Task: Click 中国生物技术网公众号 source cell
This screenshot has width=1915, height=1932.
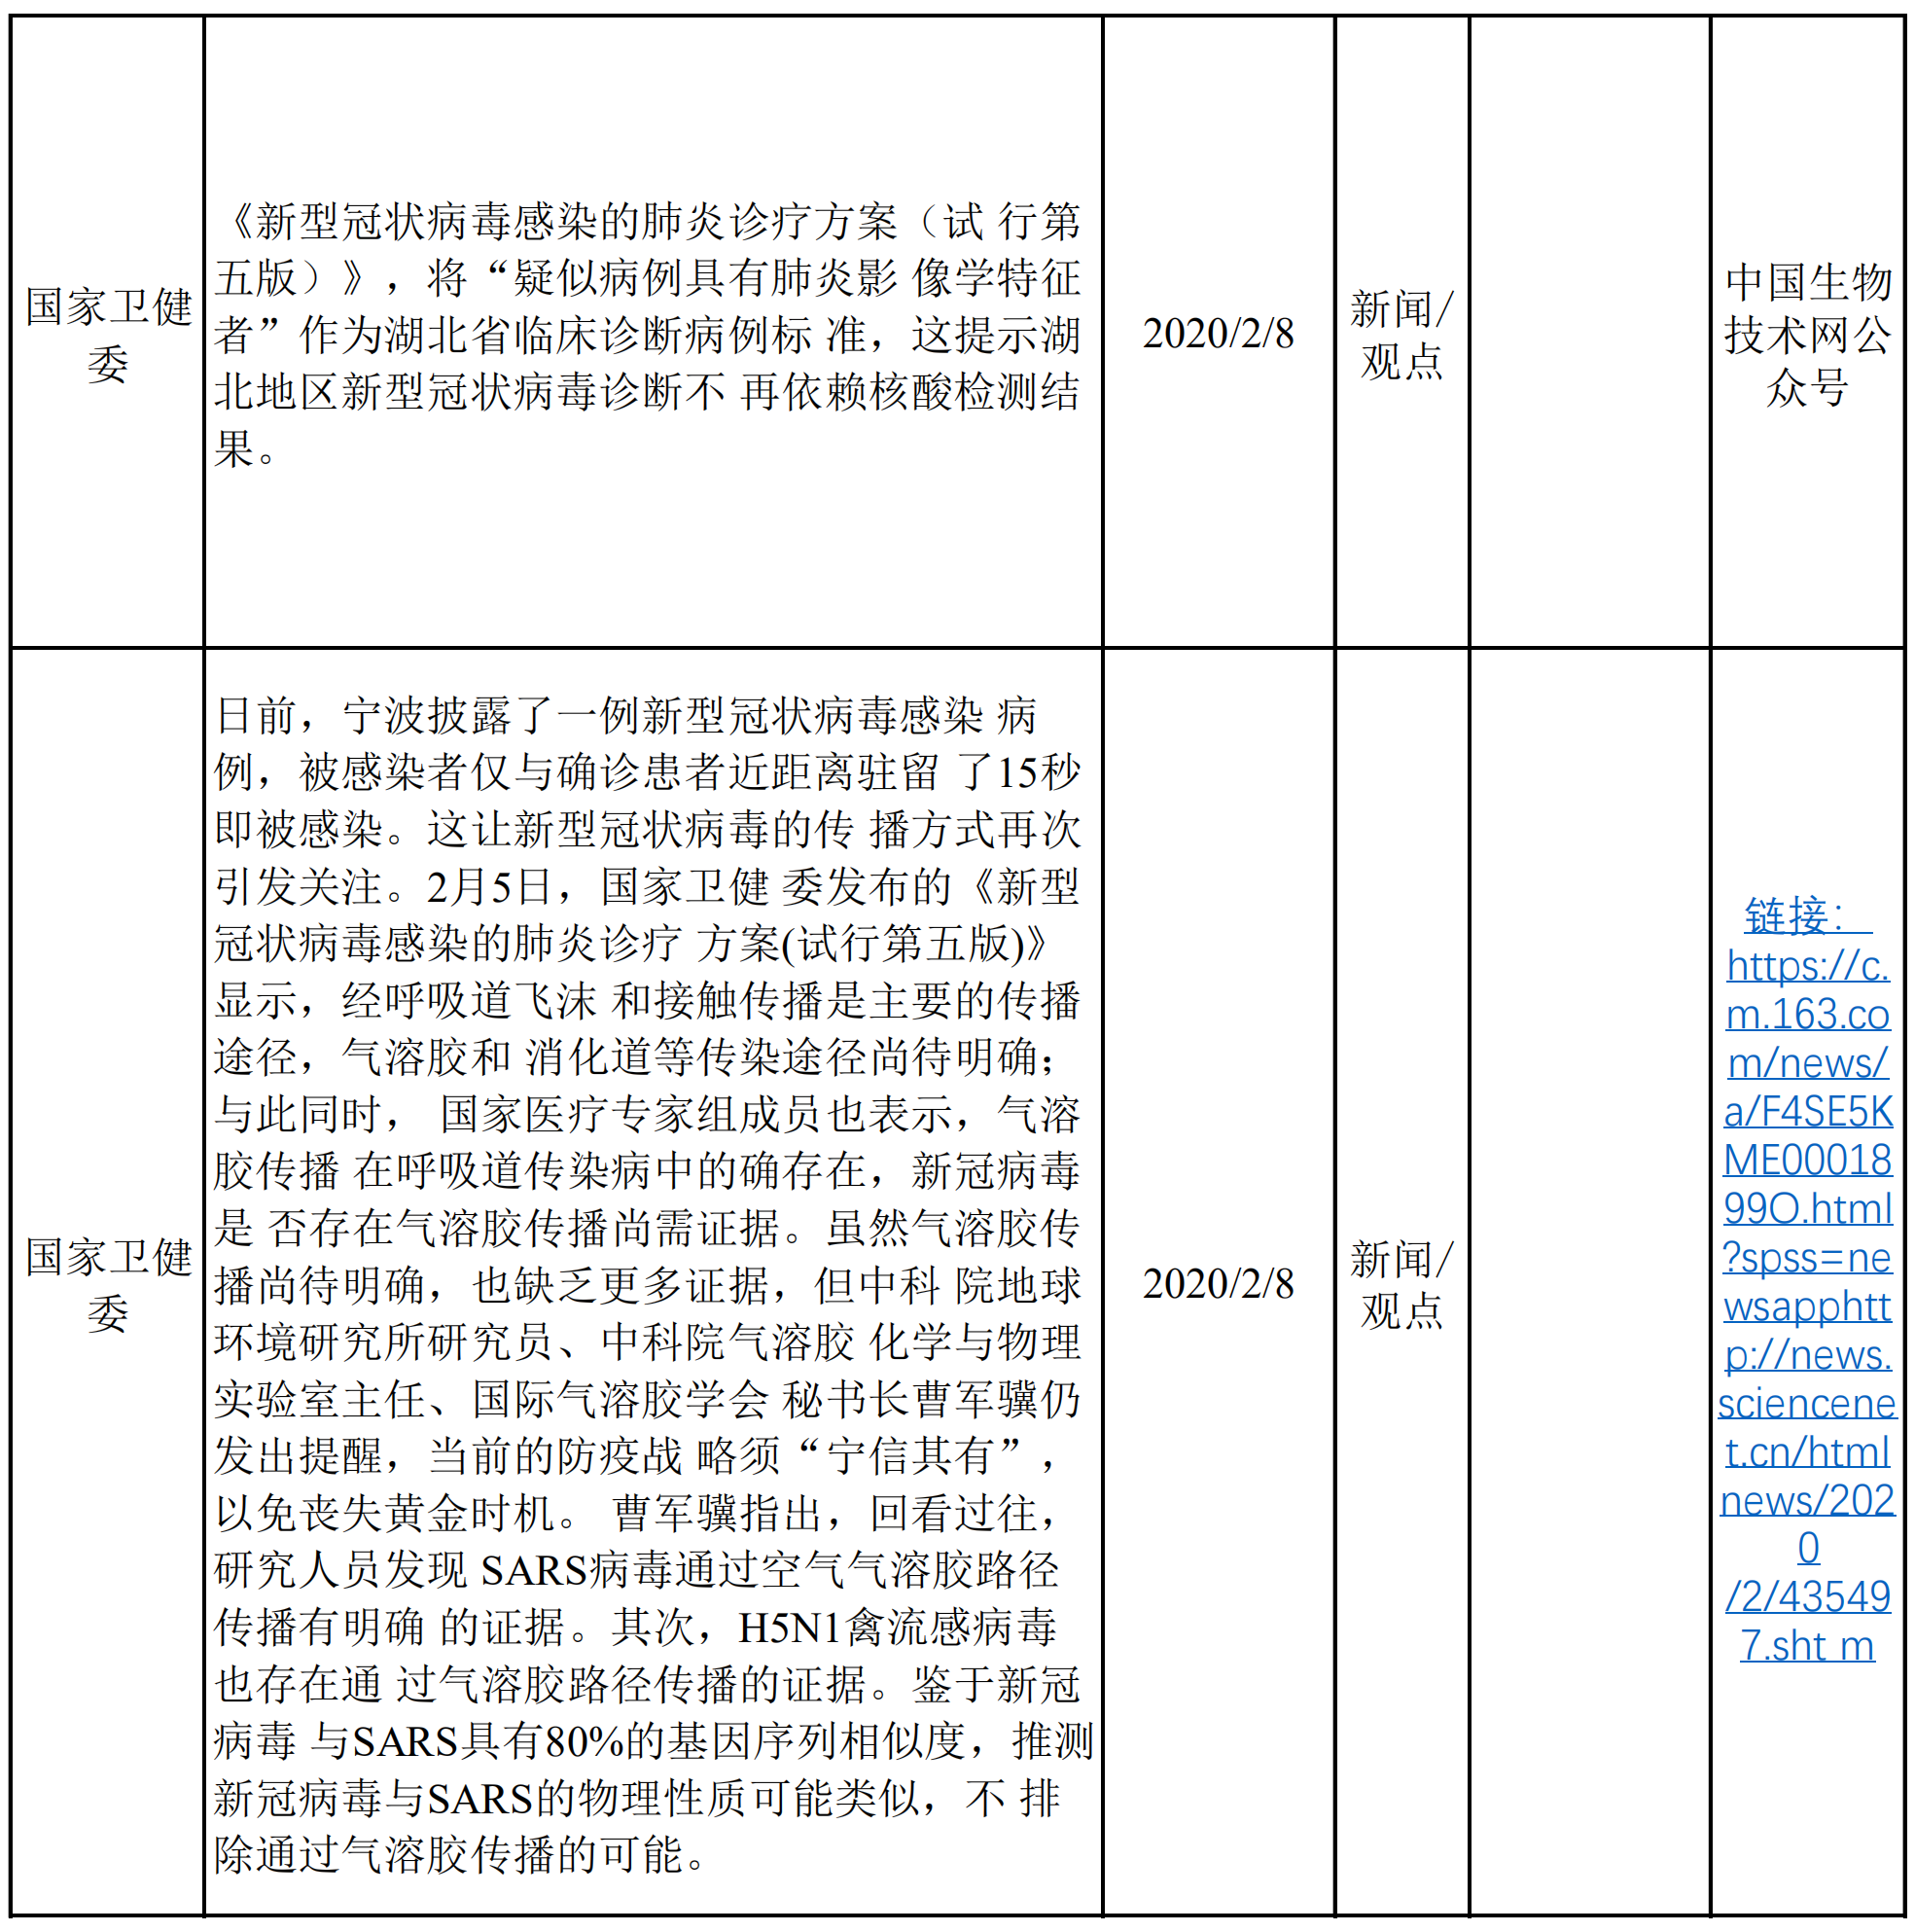Action: click(x=1806, y=334)
